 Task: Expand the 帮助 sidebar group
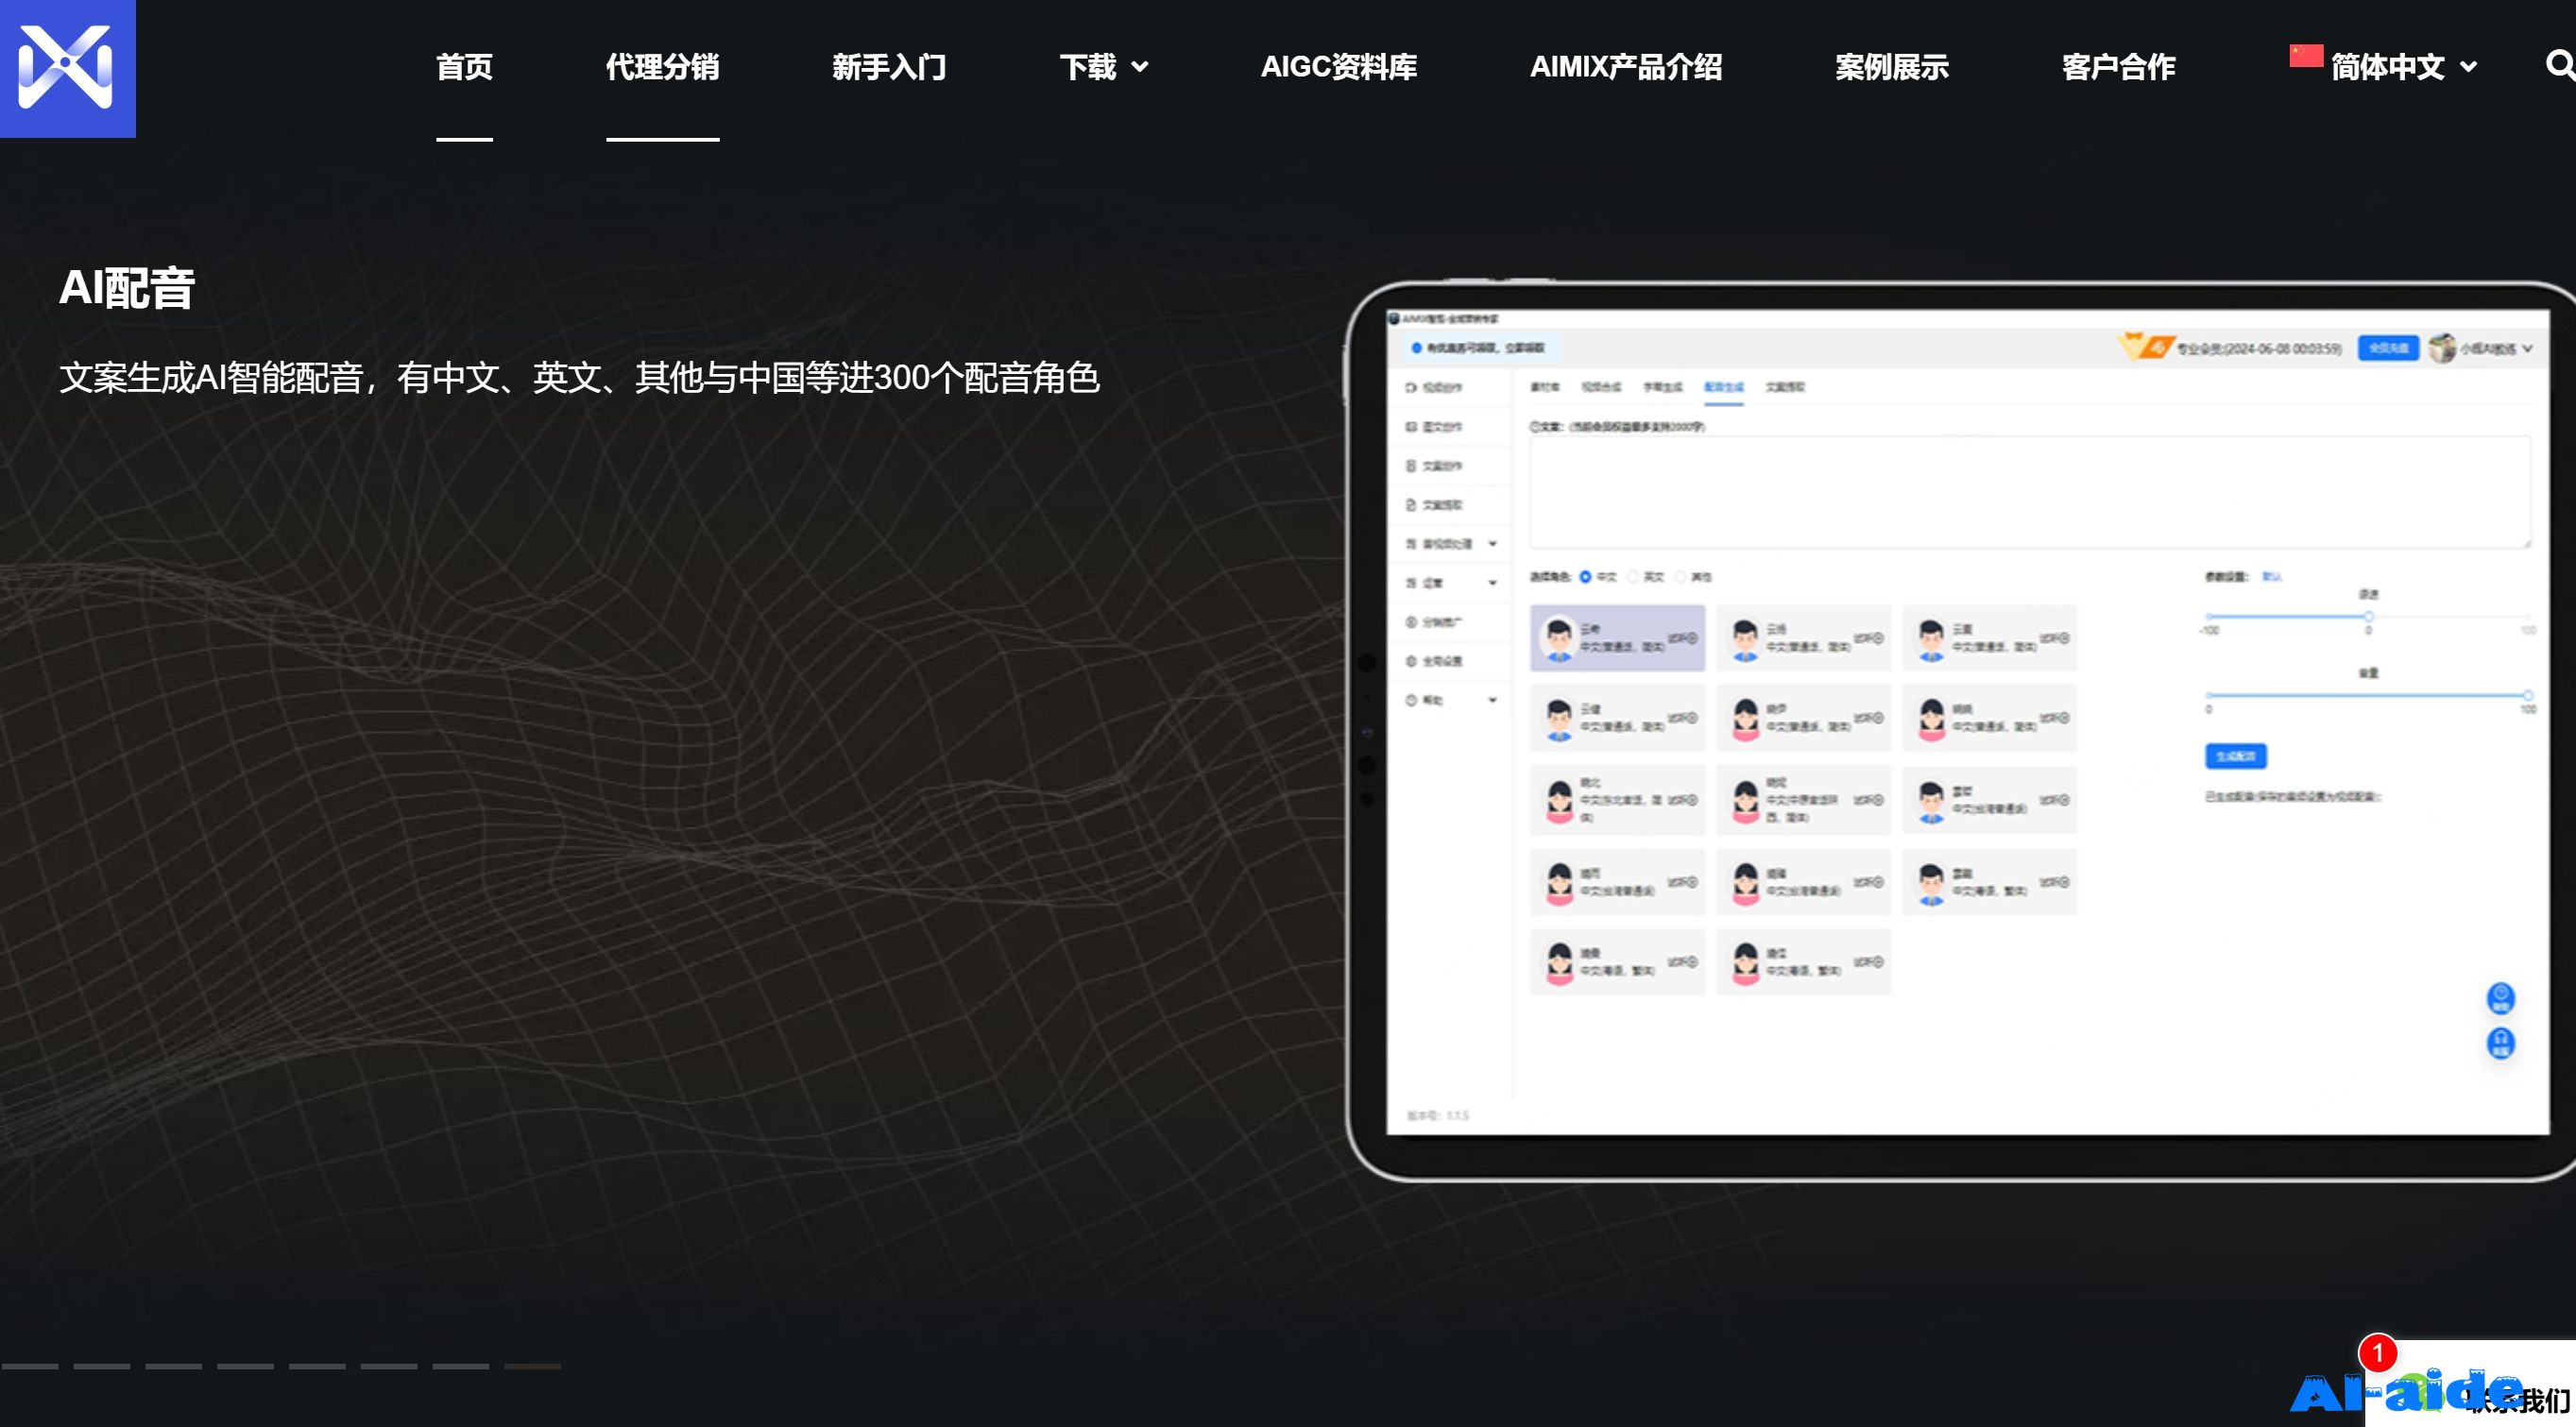point(1493,700)
